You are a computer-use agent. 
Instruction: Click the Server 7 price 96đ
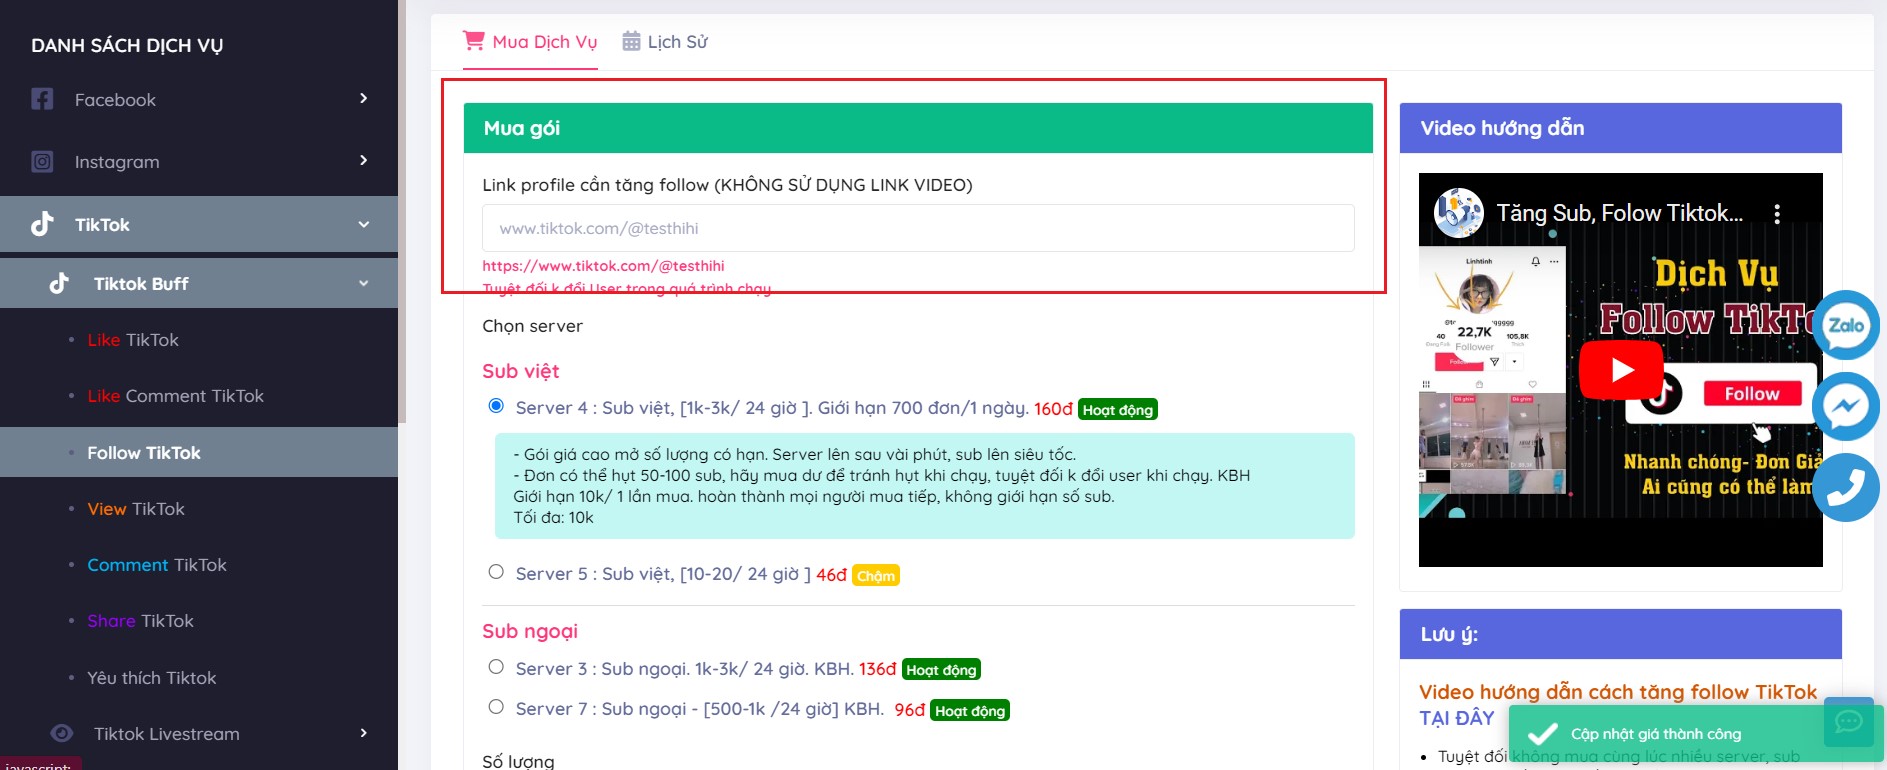(x=909, y=710)
